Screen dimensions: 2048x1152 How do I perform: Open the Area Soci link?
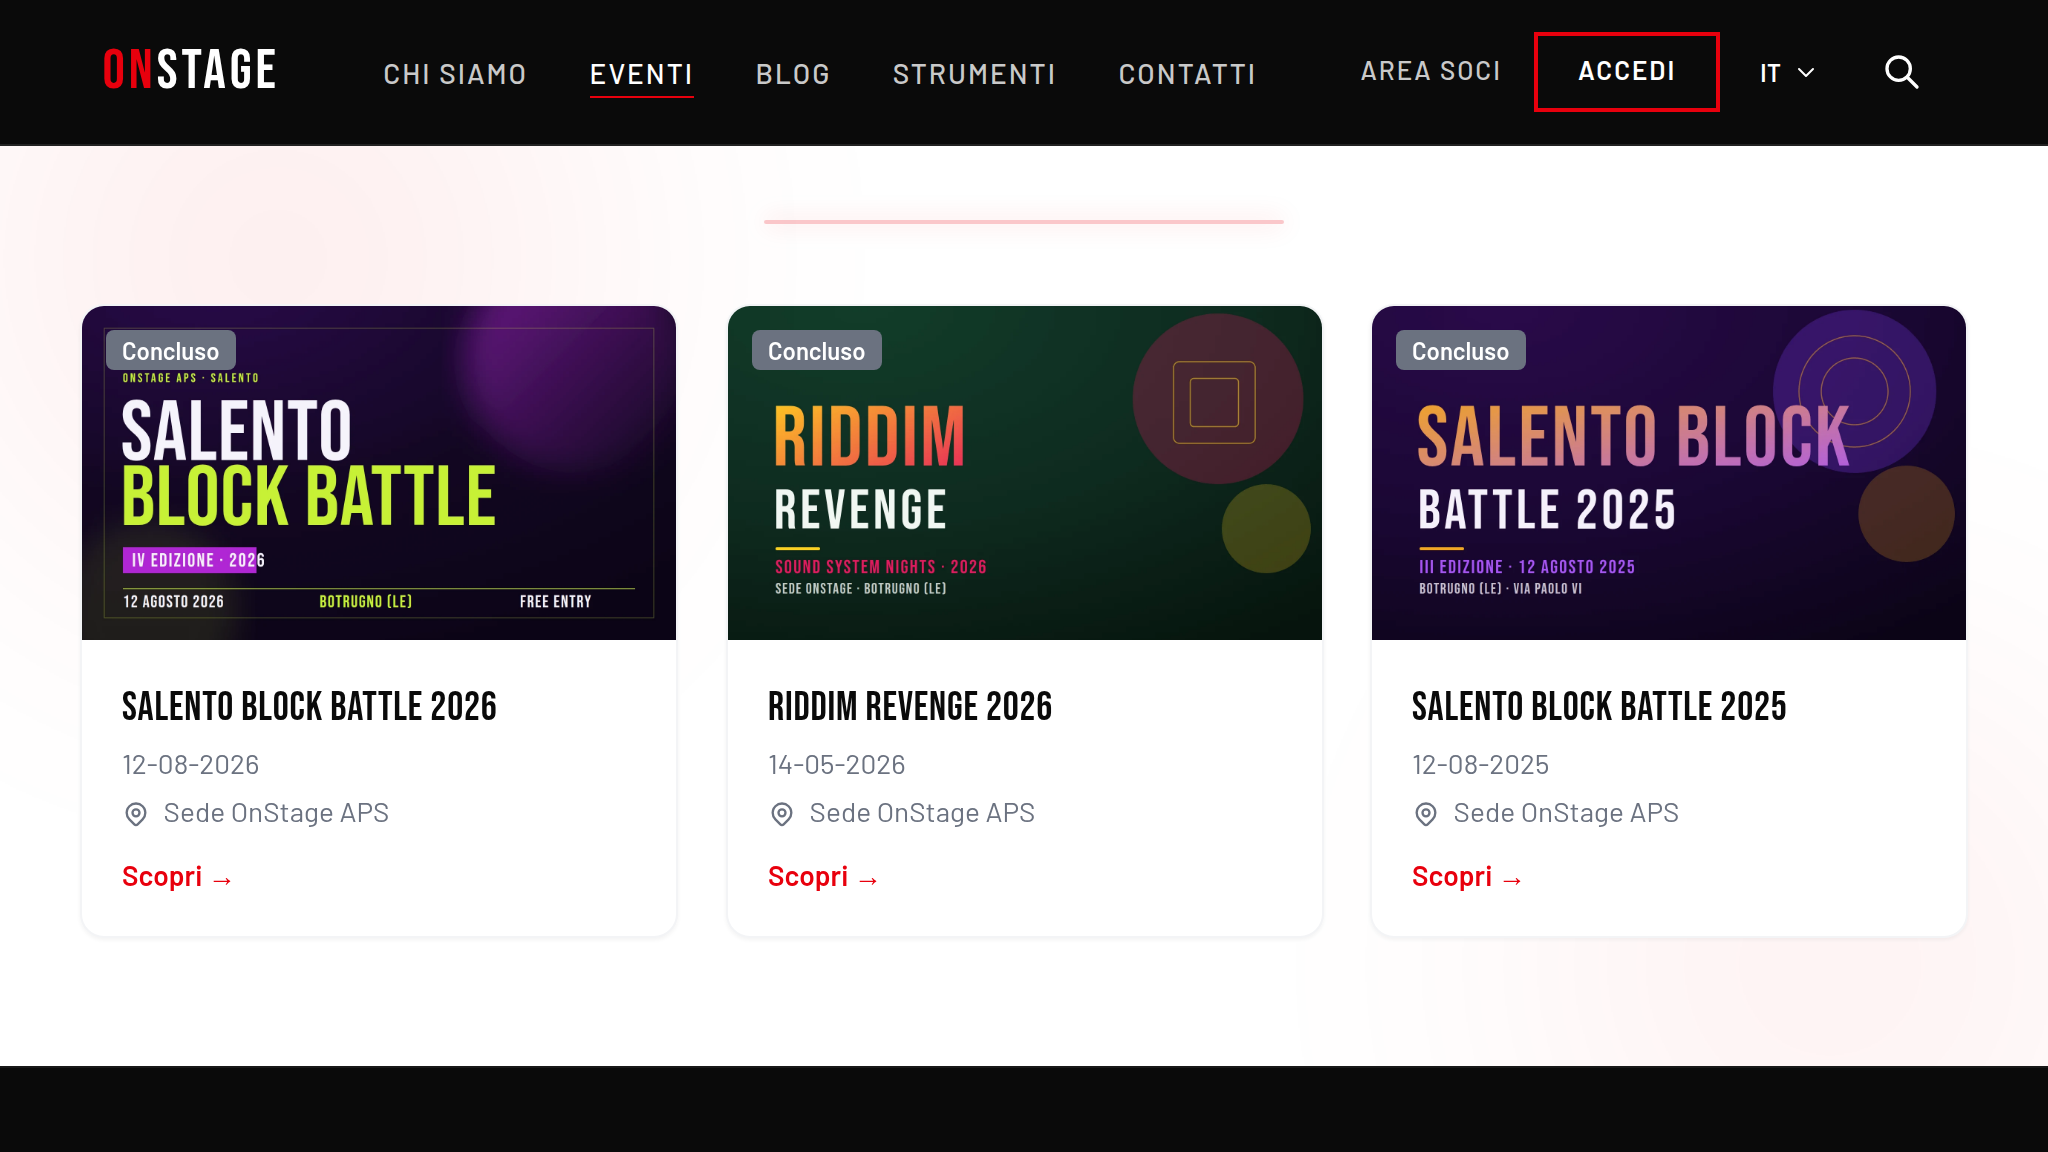tap(1431, 71)
